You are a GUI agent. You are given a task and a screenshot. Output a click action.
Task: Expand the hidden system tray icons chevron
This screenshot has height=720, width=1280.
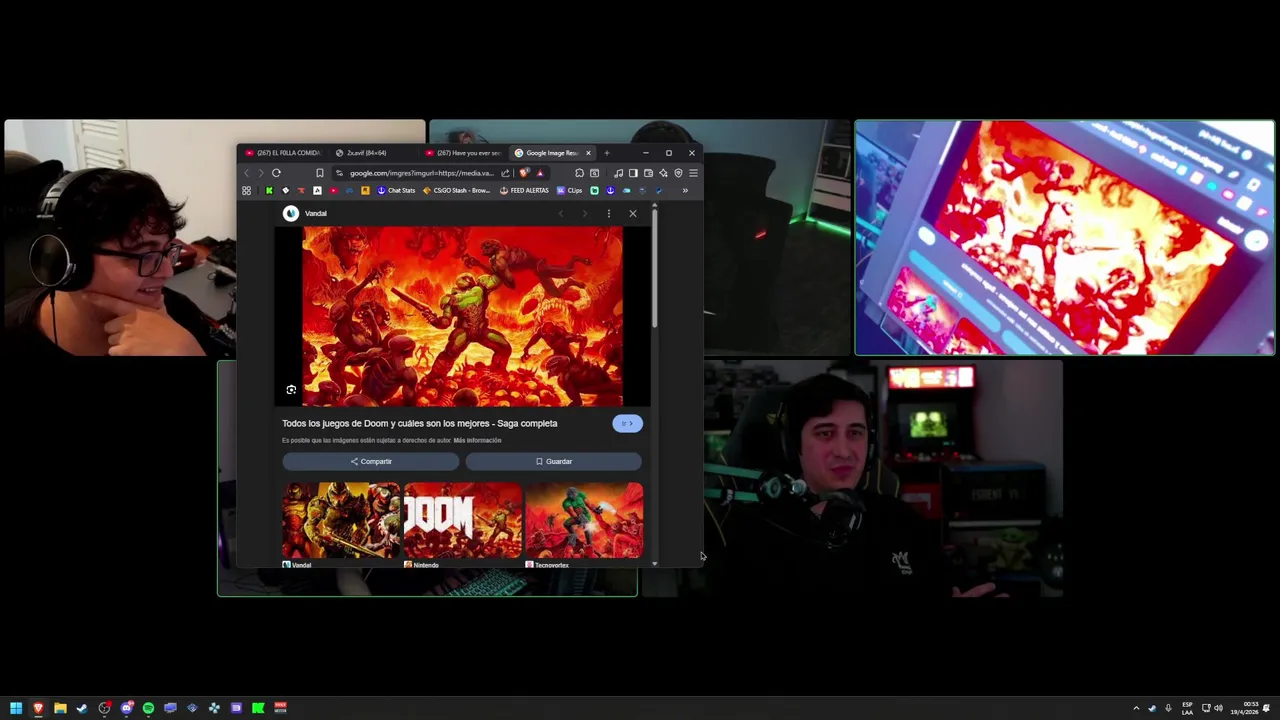[x=1136, y=708]
